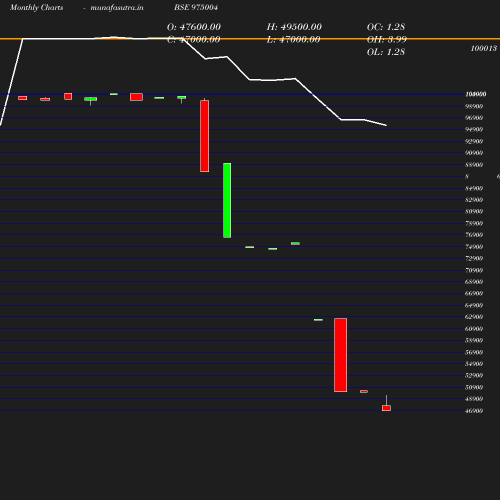Click the 46900 price axis label
Viewport: 500px width, 500px height.
coord(474,411)
